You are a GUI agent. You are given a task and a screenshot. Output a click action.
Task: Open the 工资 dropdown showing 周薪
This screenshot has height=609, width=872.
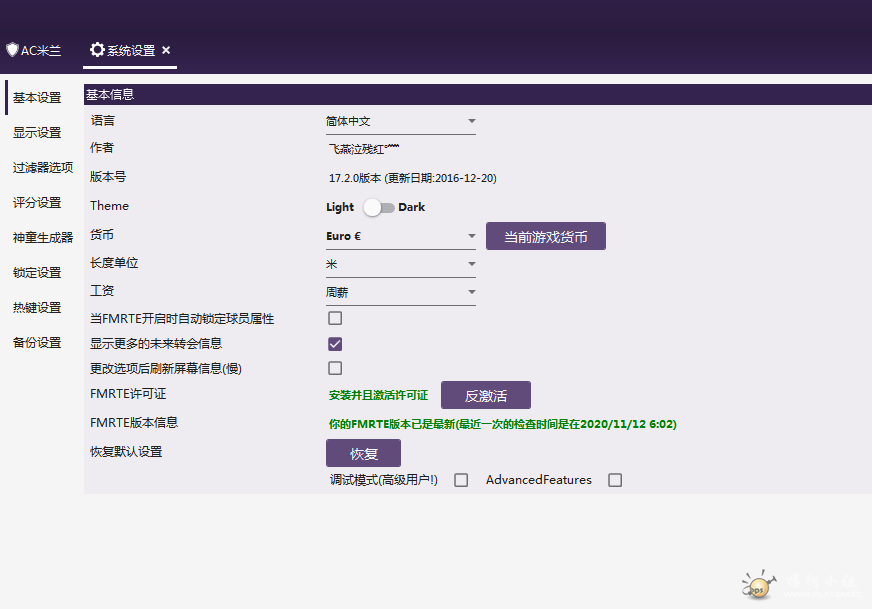pos(401,293)
